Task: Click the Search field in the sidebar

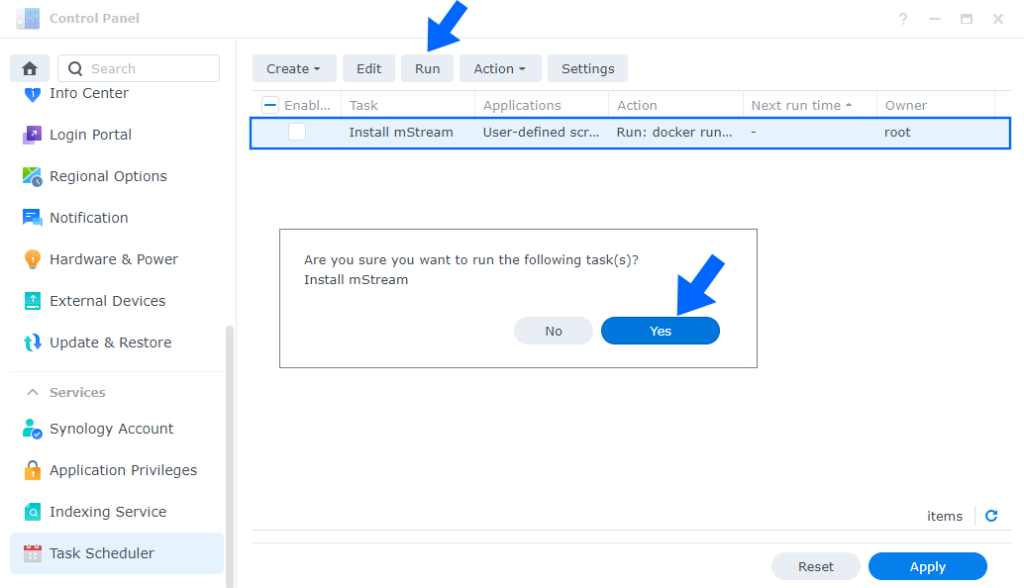Action: [138, 67]
